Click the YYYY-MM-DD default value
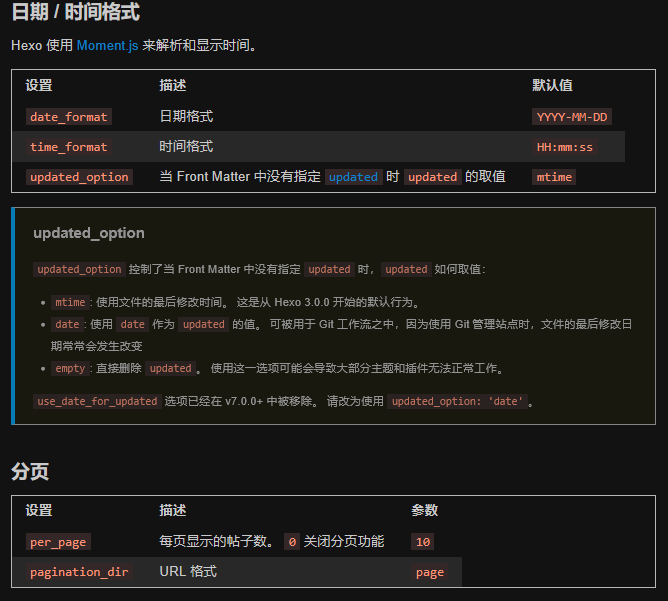The image size is (668, 601). (x=572, y=117)
